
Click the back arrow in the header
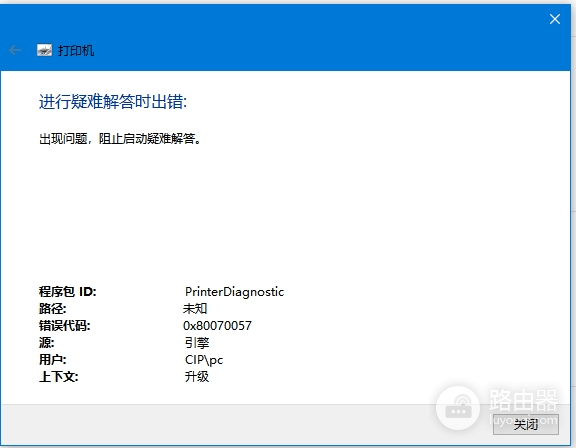coord(15,50)
